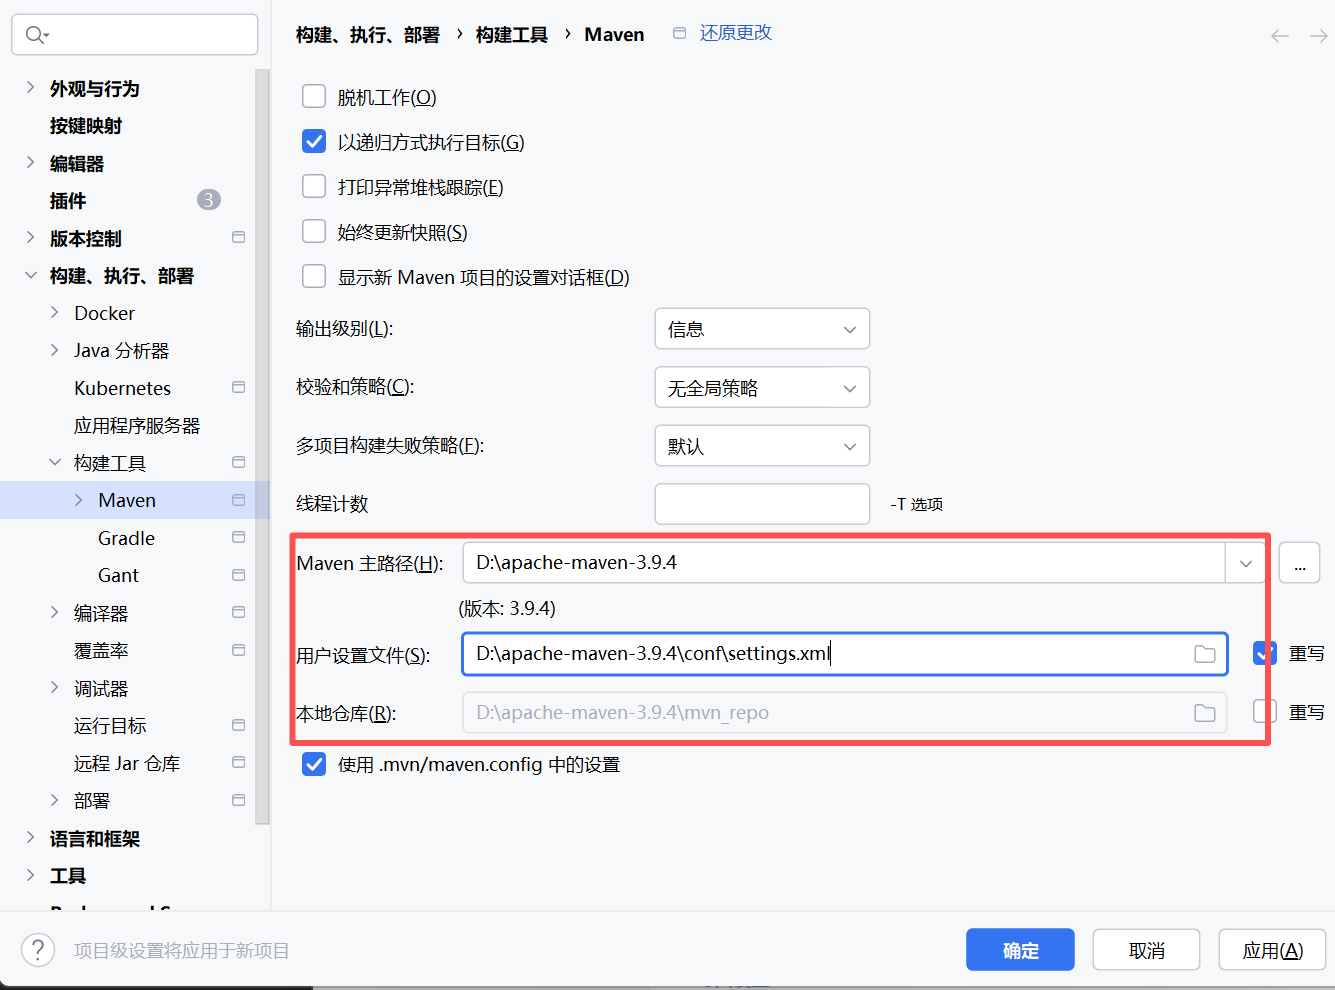Viewport: 1335px width, 990px height.
Task: Click the settings tree vertical scrollbar
Action: [x=262, y=446]
